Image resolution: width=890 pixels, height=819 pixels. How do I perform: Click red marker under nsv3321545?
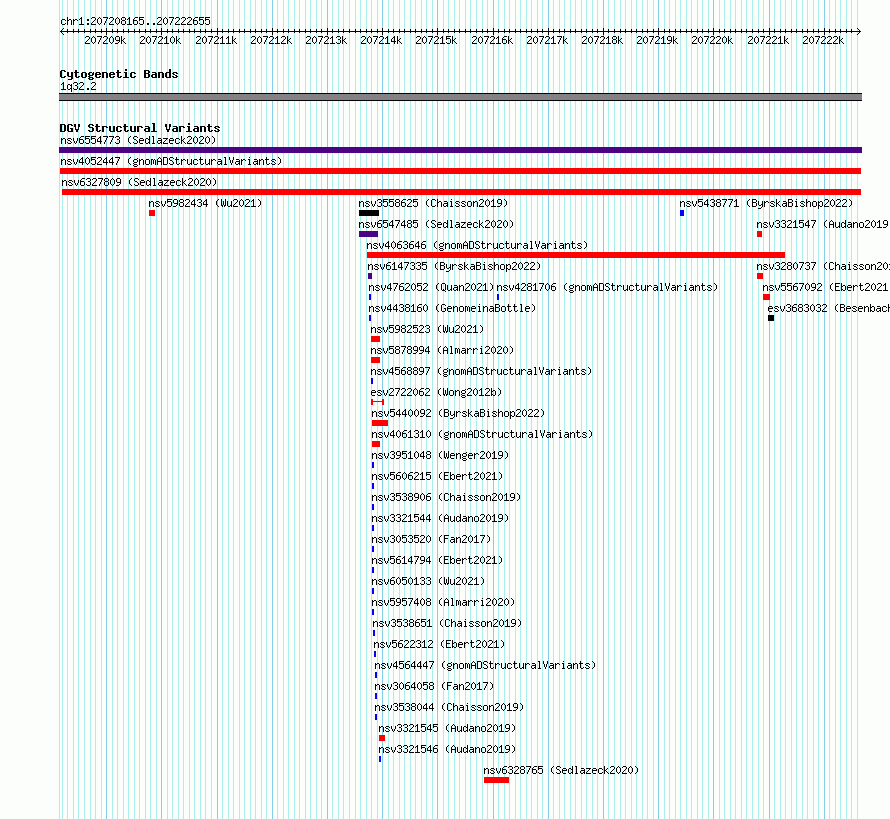coord(382,738)
